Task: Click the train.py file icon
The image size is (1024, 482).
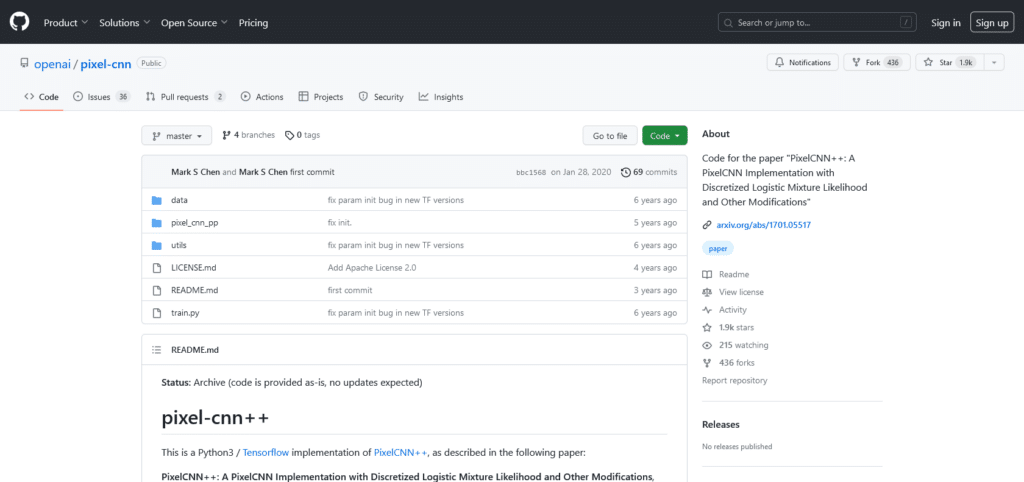Action: (156, 313)
